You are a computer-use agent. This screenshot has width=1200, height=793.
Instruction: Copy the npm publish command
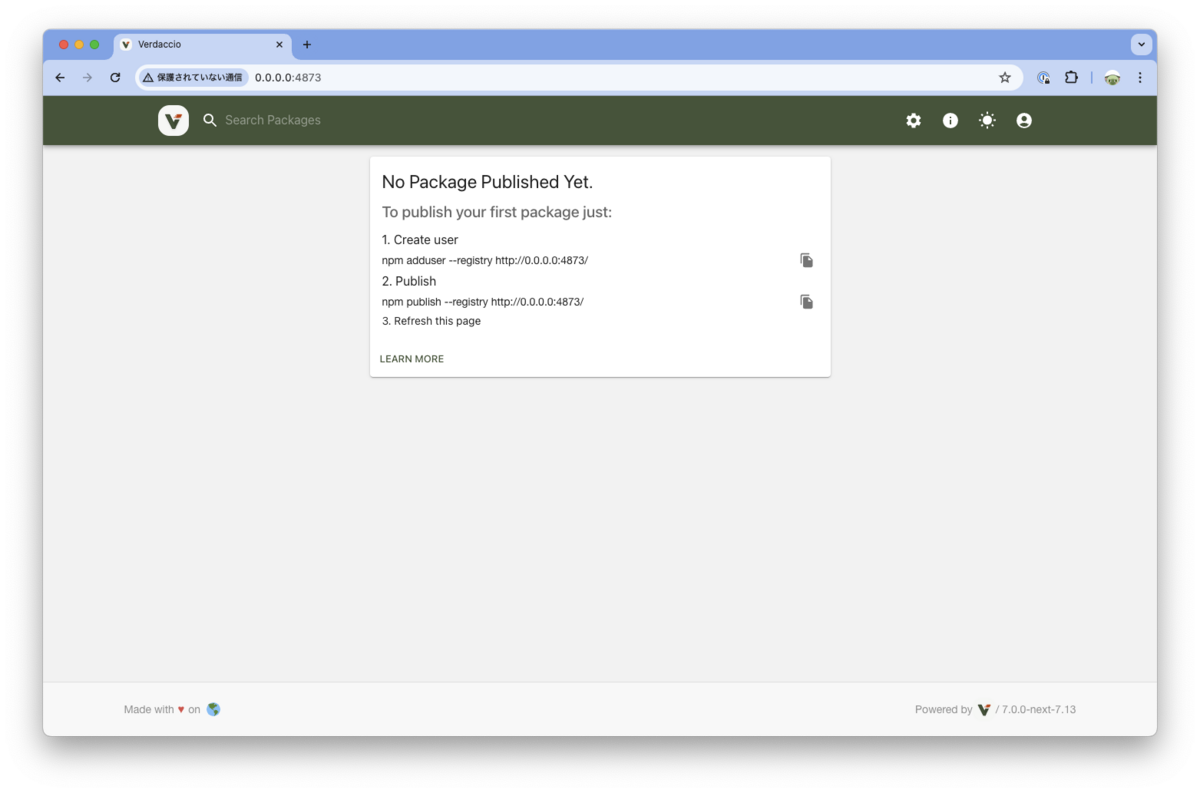tap(806, 301)
